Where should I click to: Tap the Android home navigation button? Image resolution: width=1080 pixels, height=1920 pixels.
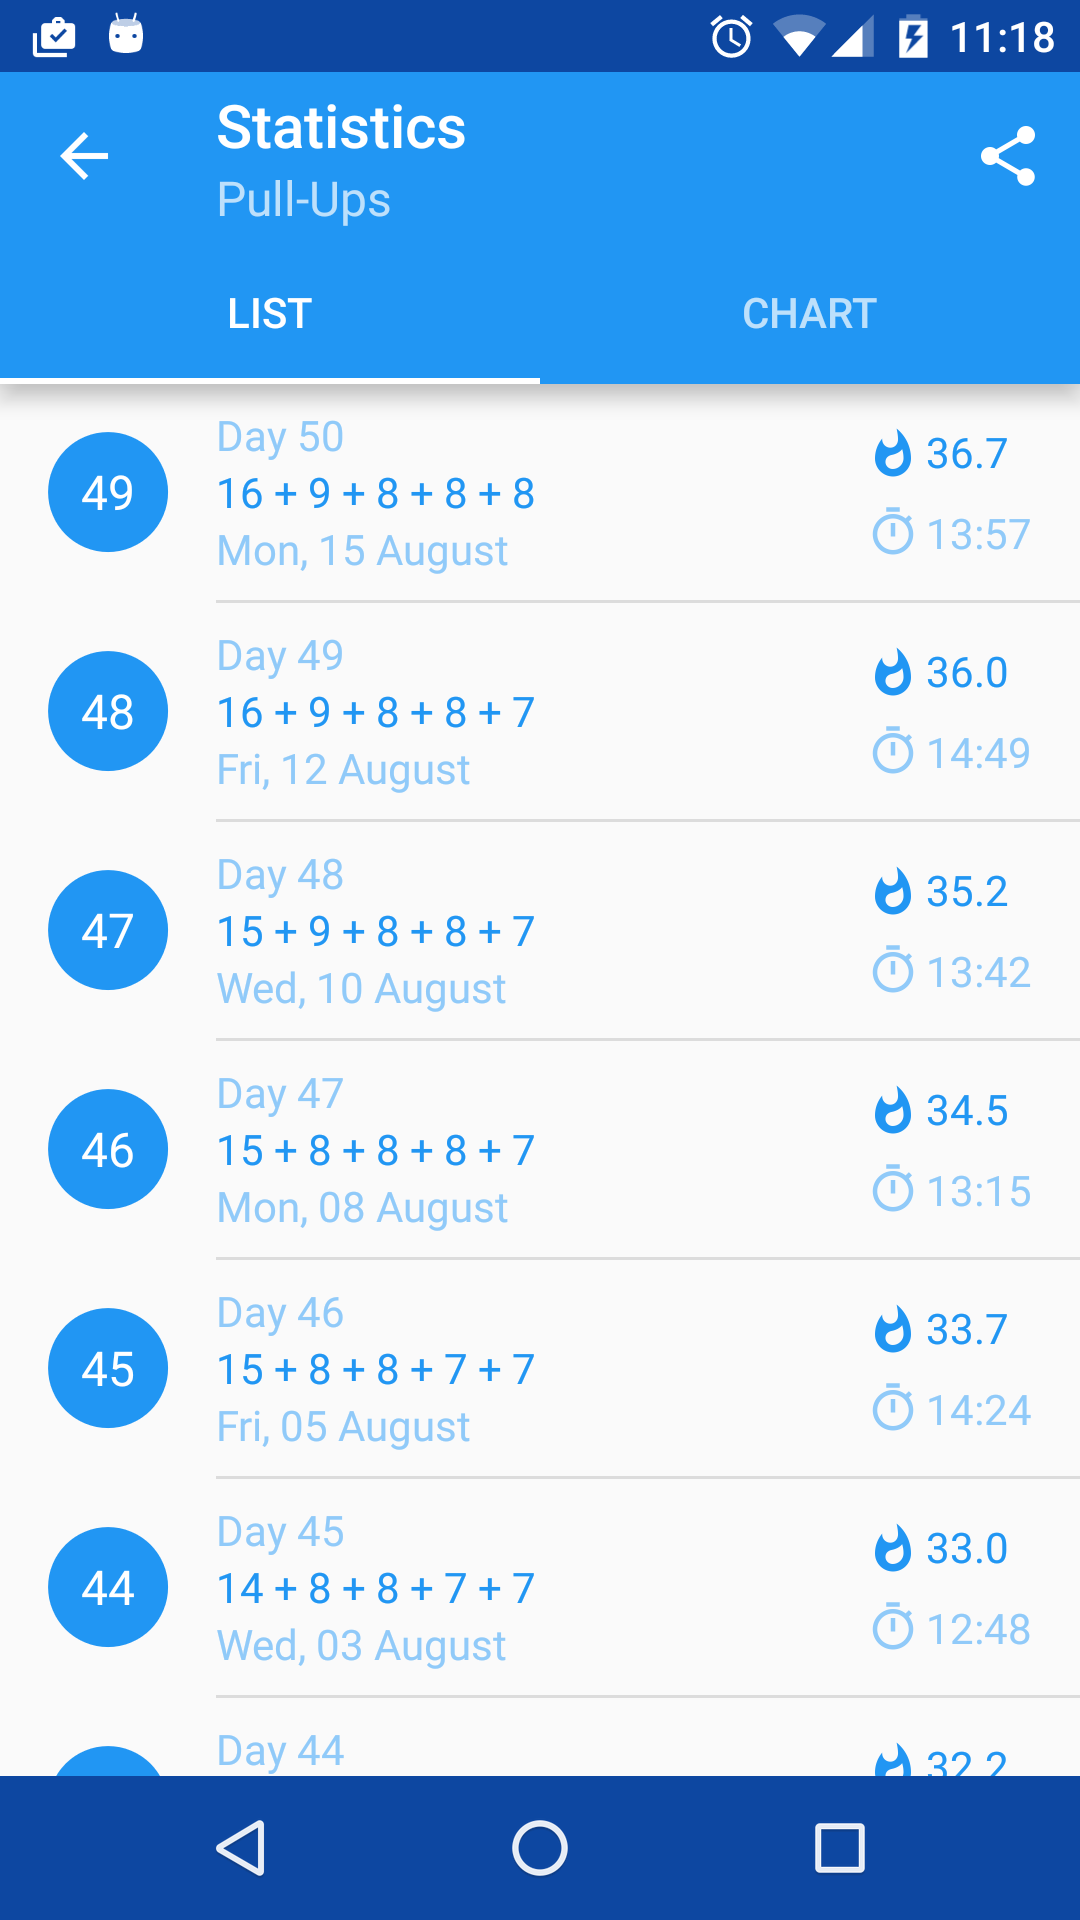tap(540, 1847)
